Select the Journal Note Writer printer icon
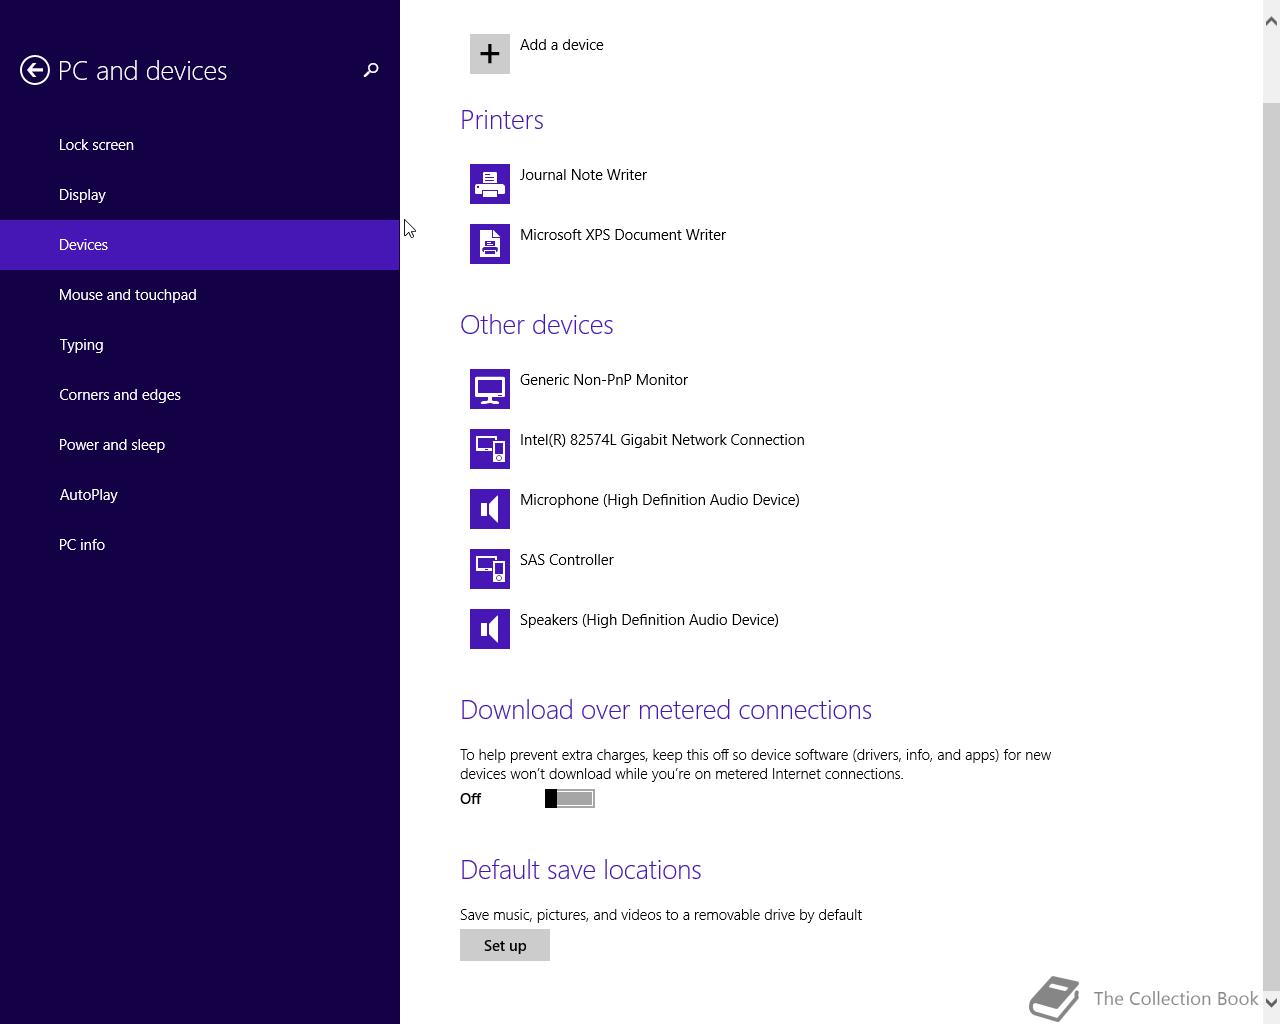Image resolution: width=1280 pixels, height=1024 pixels. [x=490, y=184]
